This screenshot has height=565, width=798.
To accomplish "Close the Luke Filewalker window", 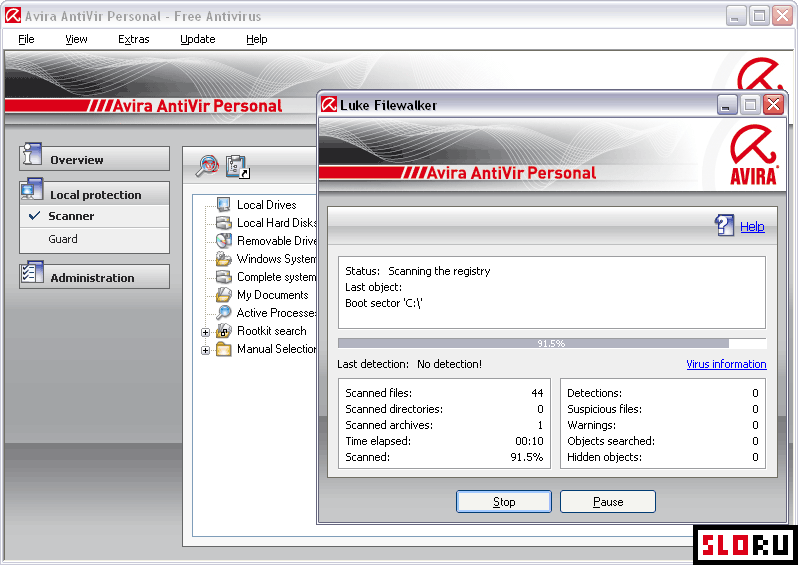I will click(774, 105).
